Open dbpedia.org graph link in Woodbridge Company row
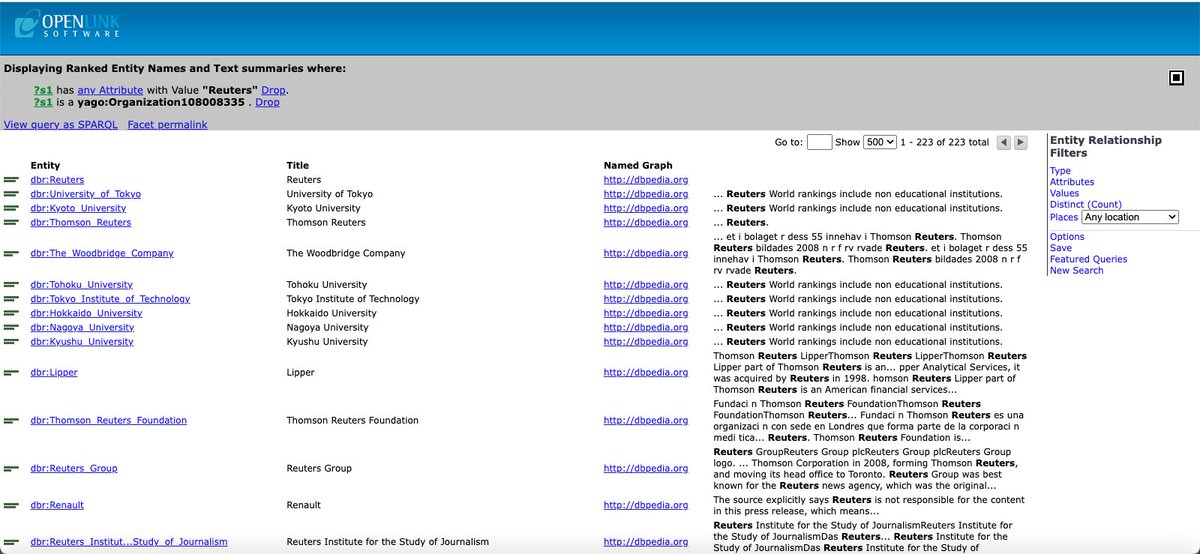 646,253
